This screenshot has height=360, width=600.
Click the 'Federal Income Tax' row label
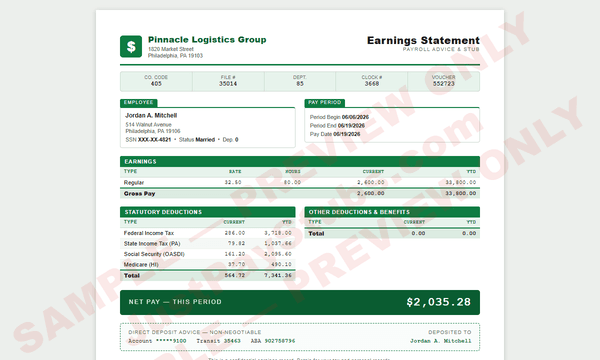149,233
